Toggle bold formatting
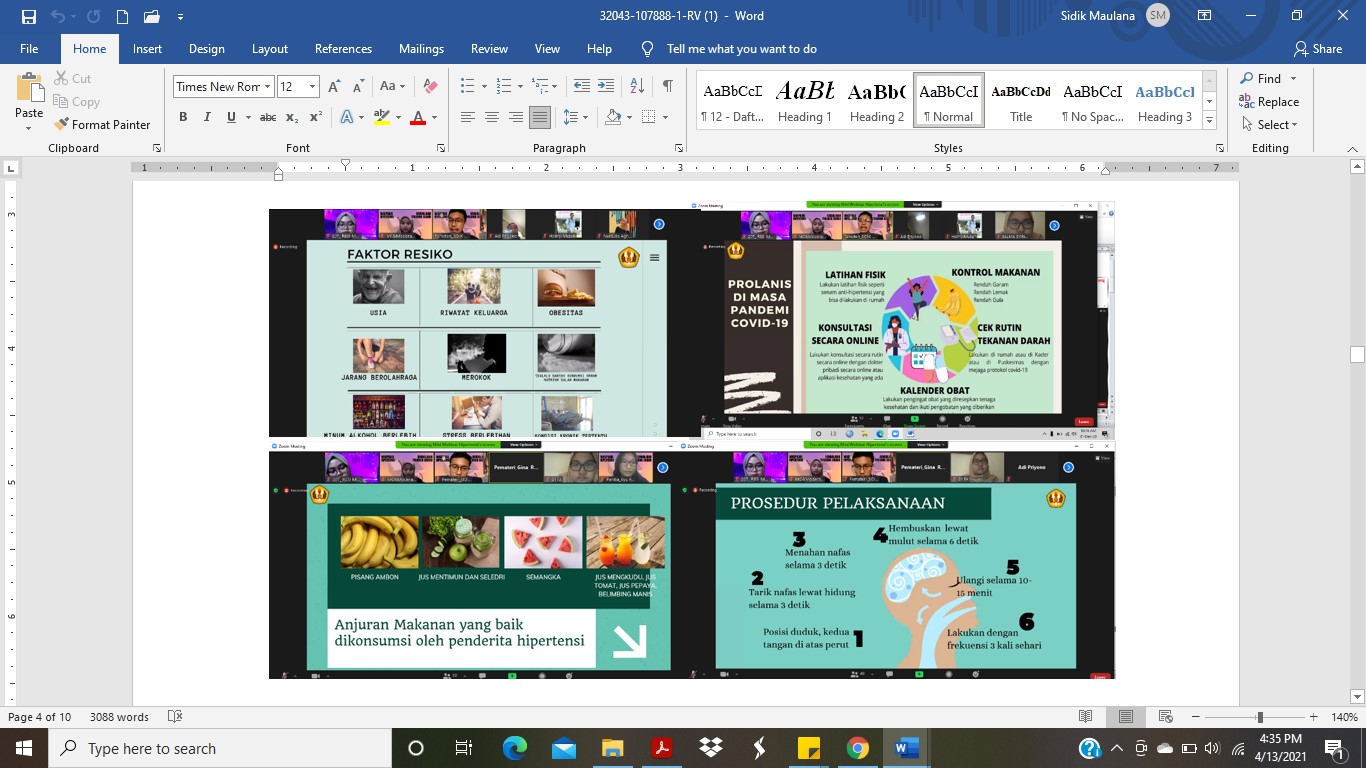The height and width of the screenshot is (768, 1366). pyautogui.click(x=183, y=117)
